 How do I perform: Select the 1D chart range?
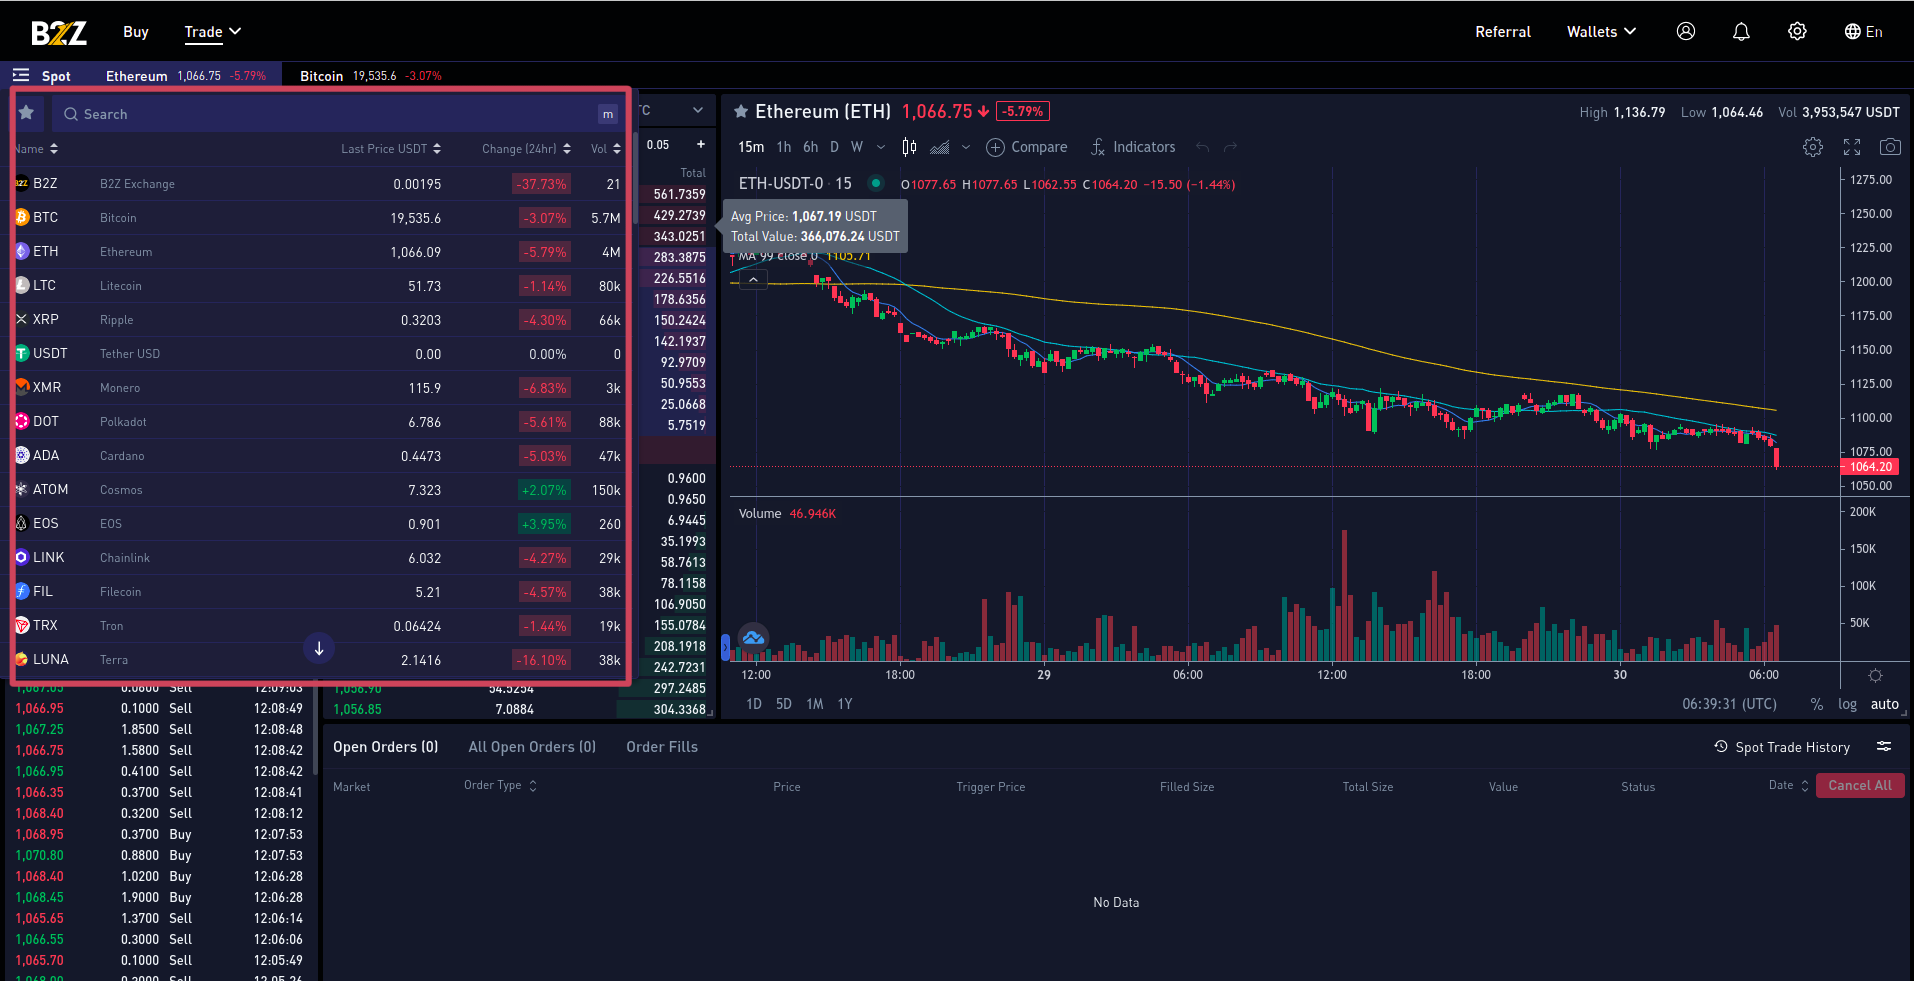754,704
